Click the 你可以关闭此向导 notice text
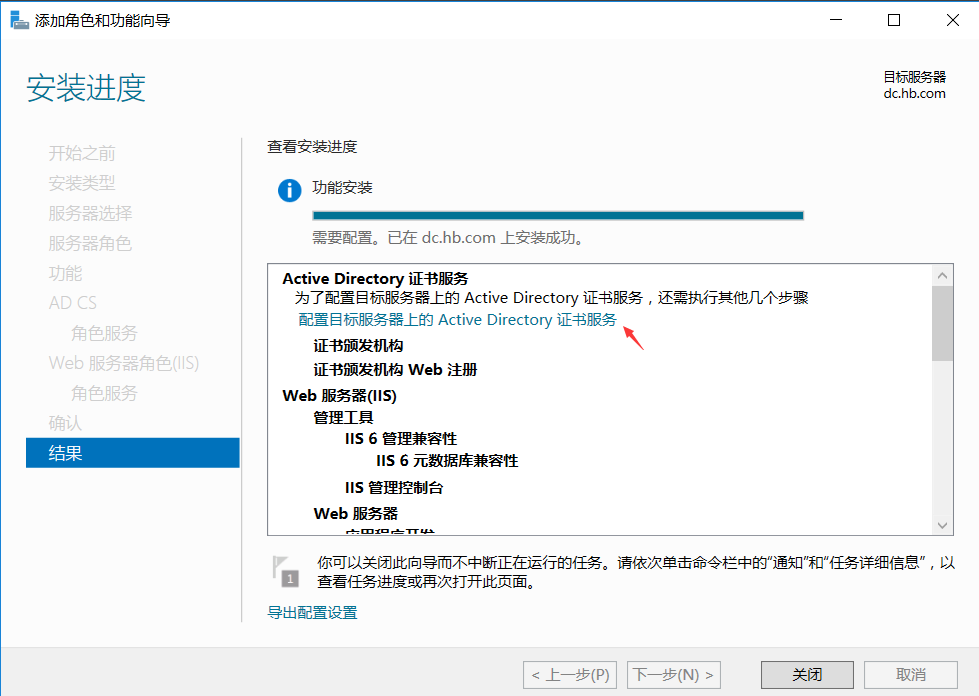 click(x=636, y=572)
